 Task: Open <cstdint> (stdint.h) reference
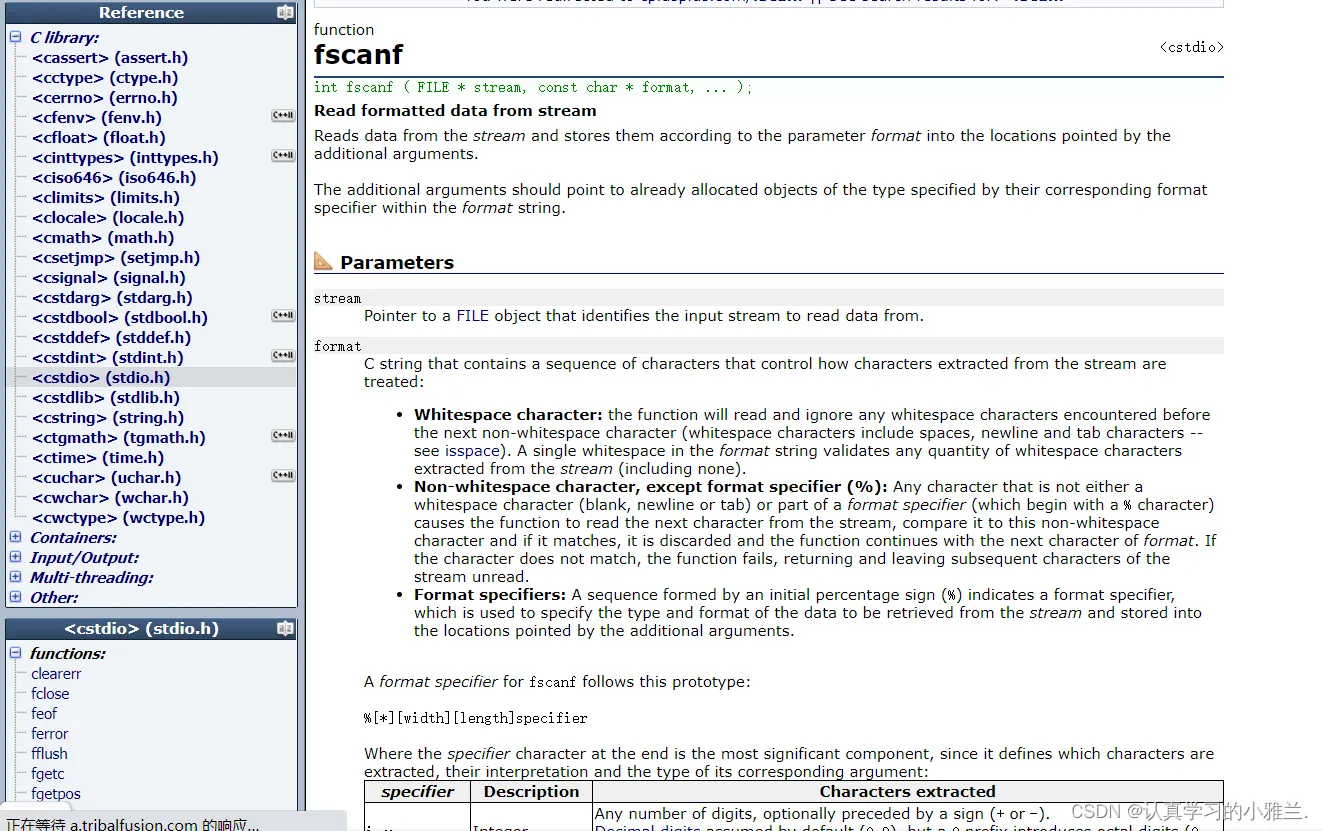(x=108, y=358)
